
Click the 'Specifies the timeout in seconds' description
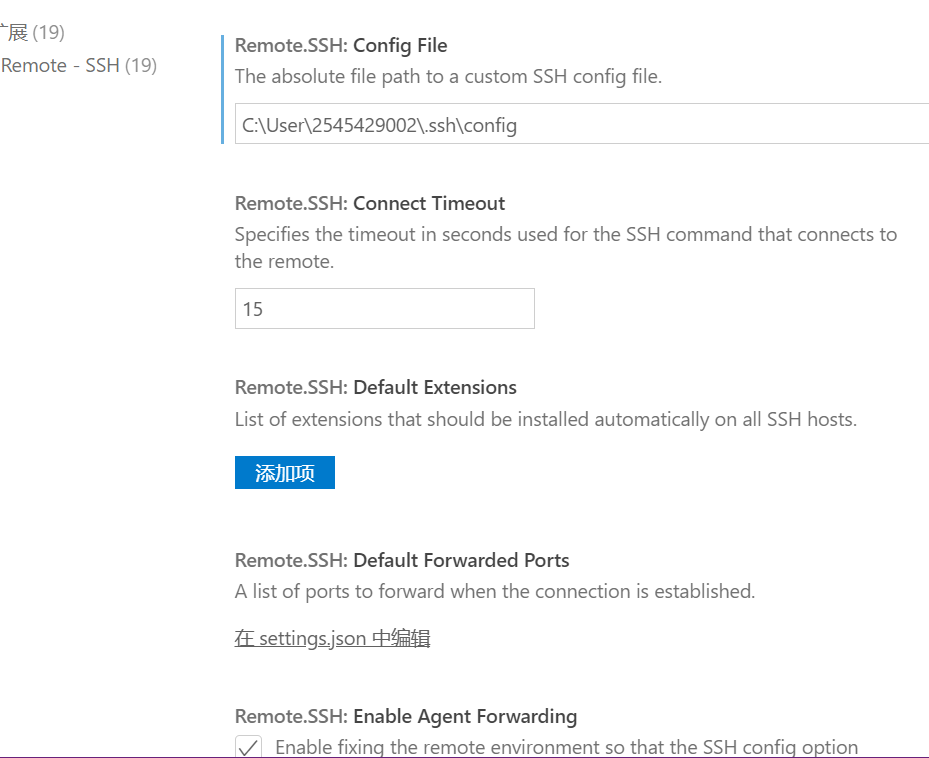(x=566, y=248)
